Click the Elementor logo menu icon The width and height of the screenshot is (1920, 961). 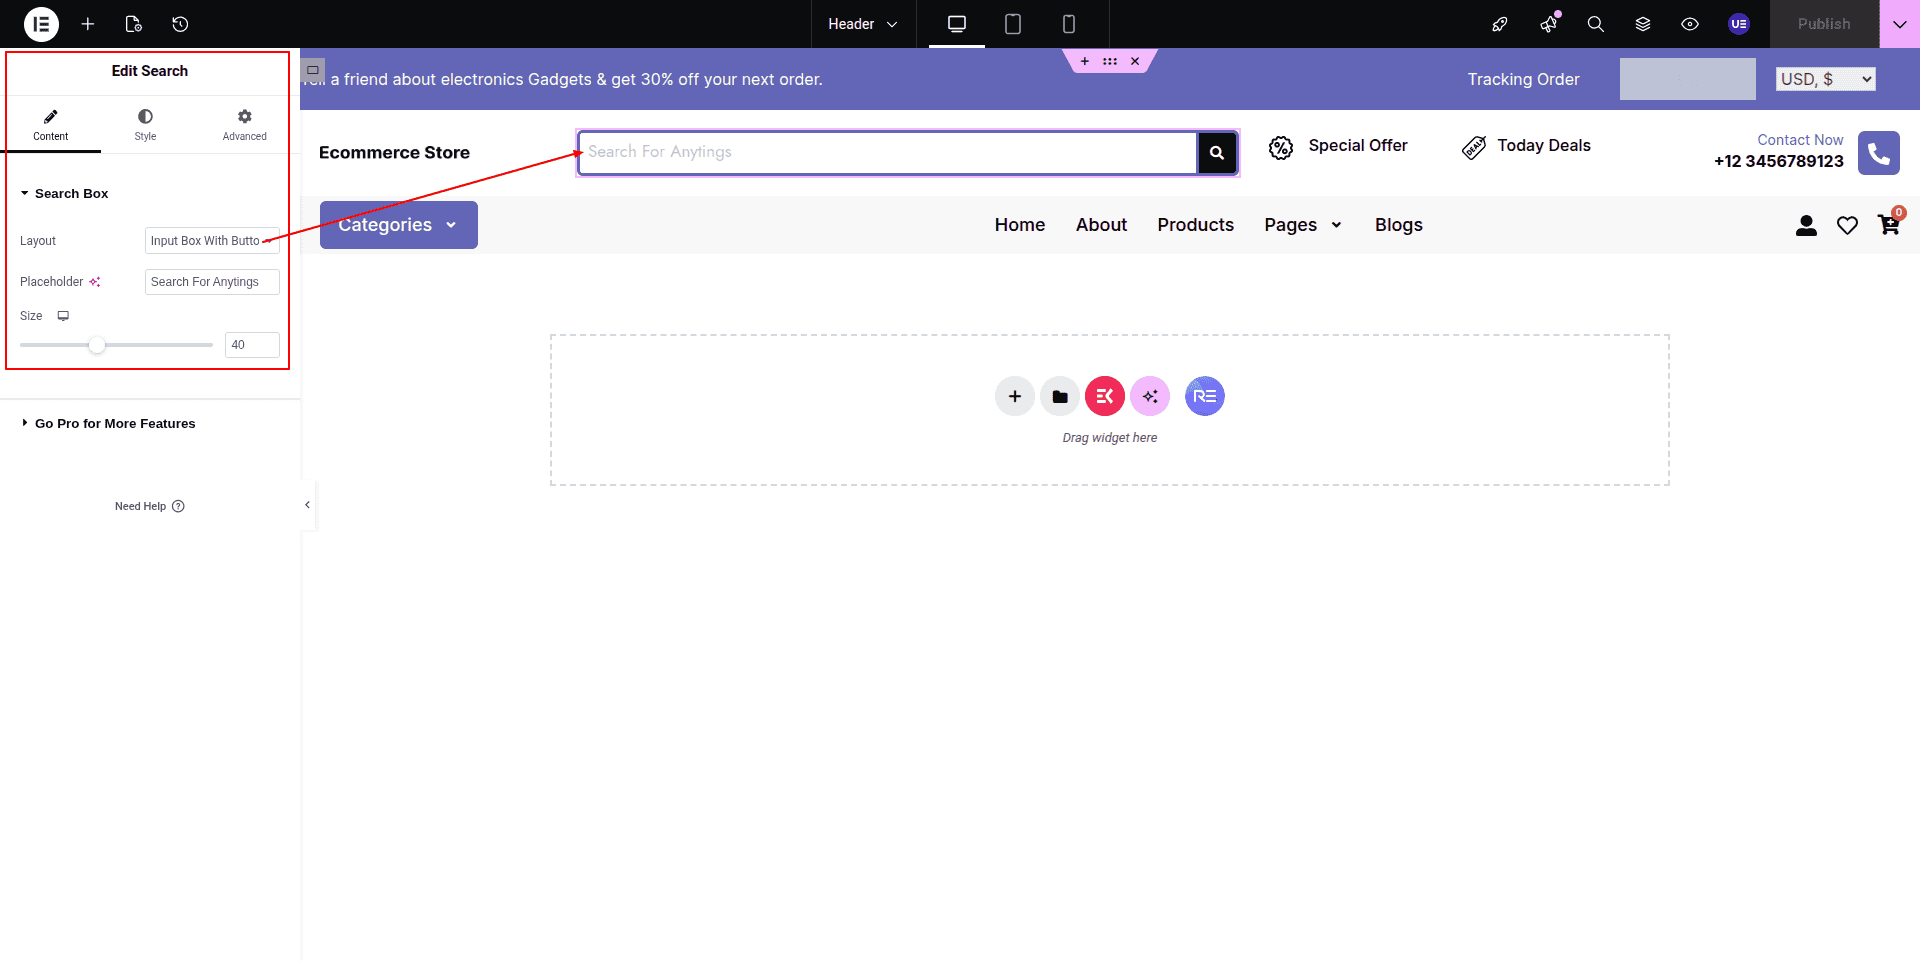41,24
